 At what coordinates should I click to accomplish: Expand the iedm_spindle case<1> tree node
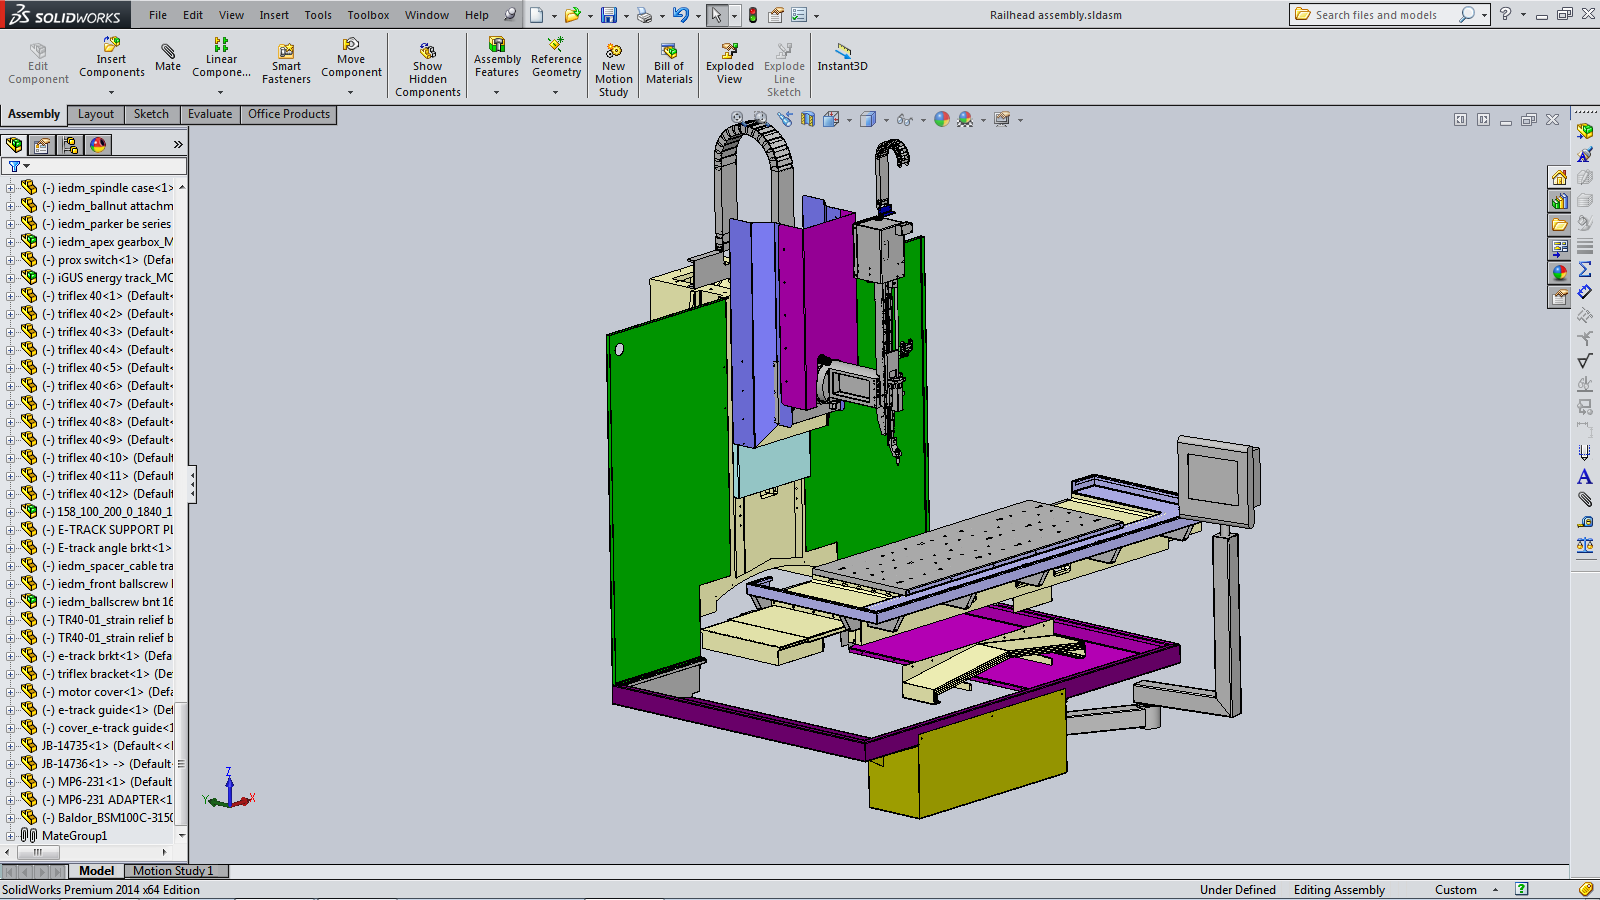coord(10,188)
